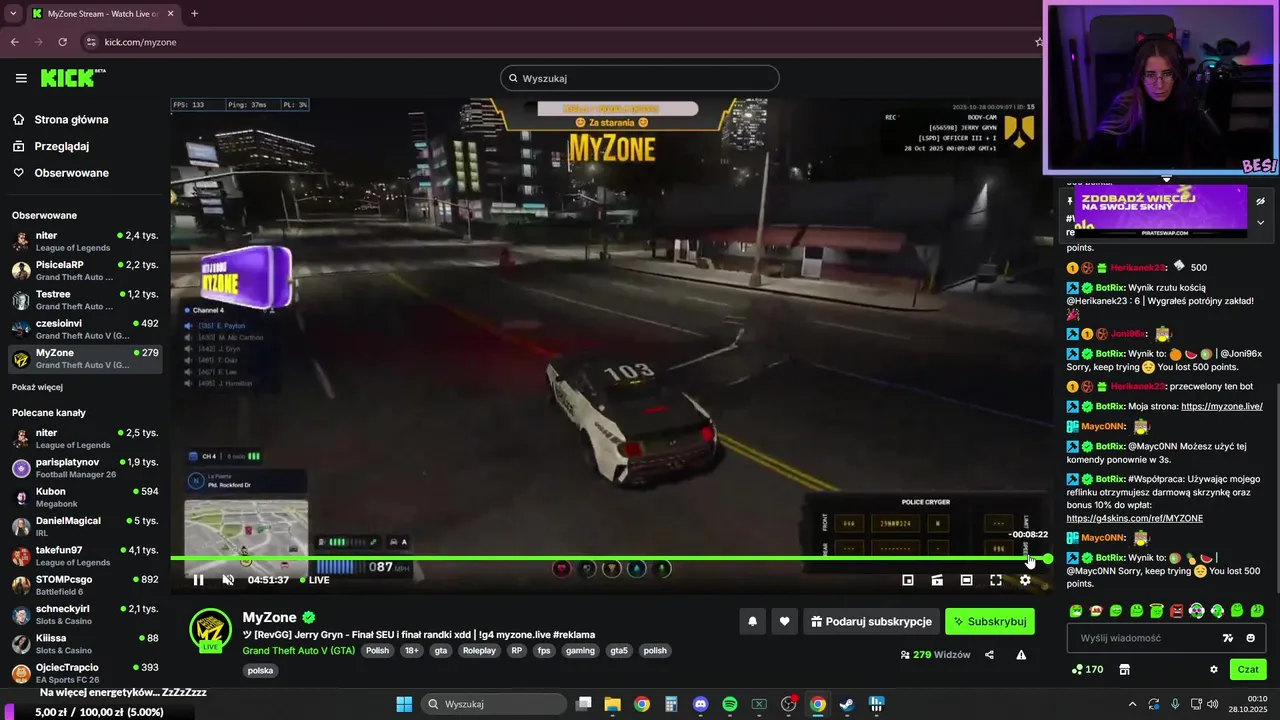Toggle notification bell for MyZone

[752, 622]
